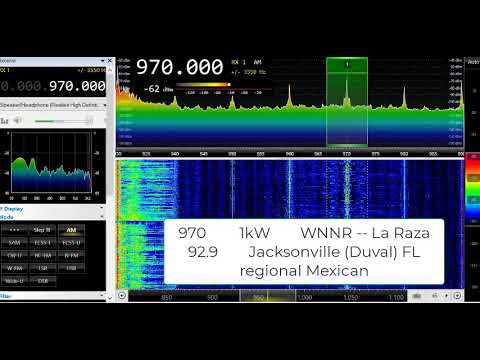Select the LSB mode button

coord(43,268)
